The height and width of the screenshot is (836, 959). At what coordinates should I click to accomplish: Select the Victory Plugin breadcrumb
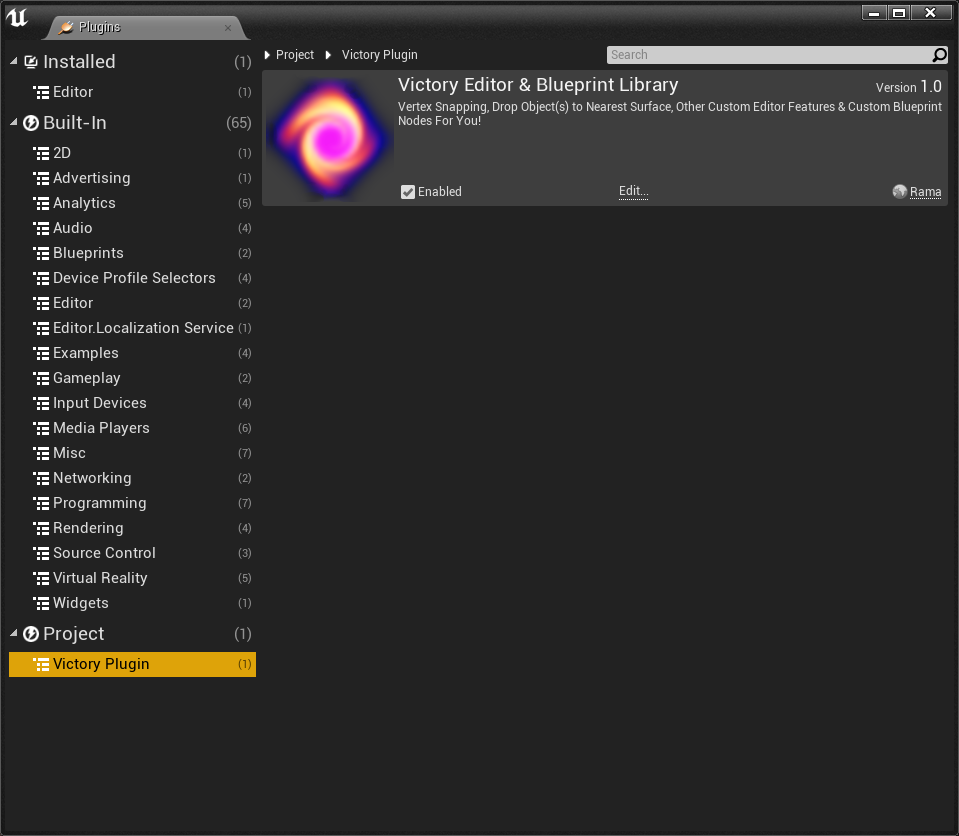click(379, 55)
